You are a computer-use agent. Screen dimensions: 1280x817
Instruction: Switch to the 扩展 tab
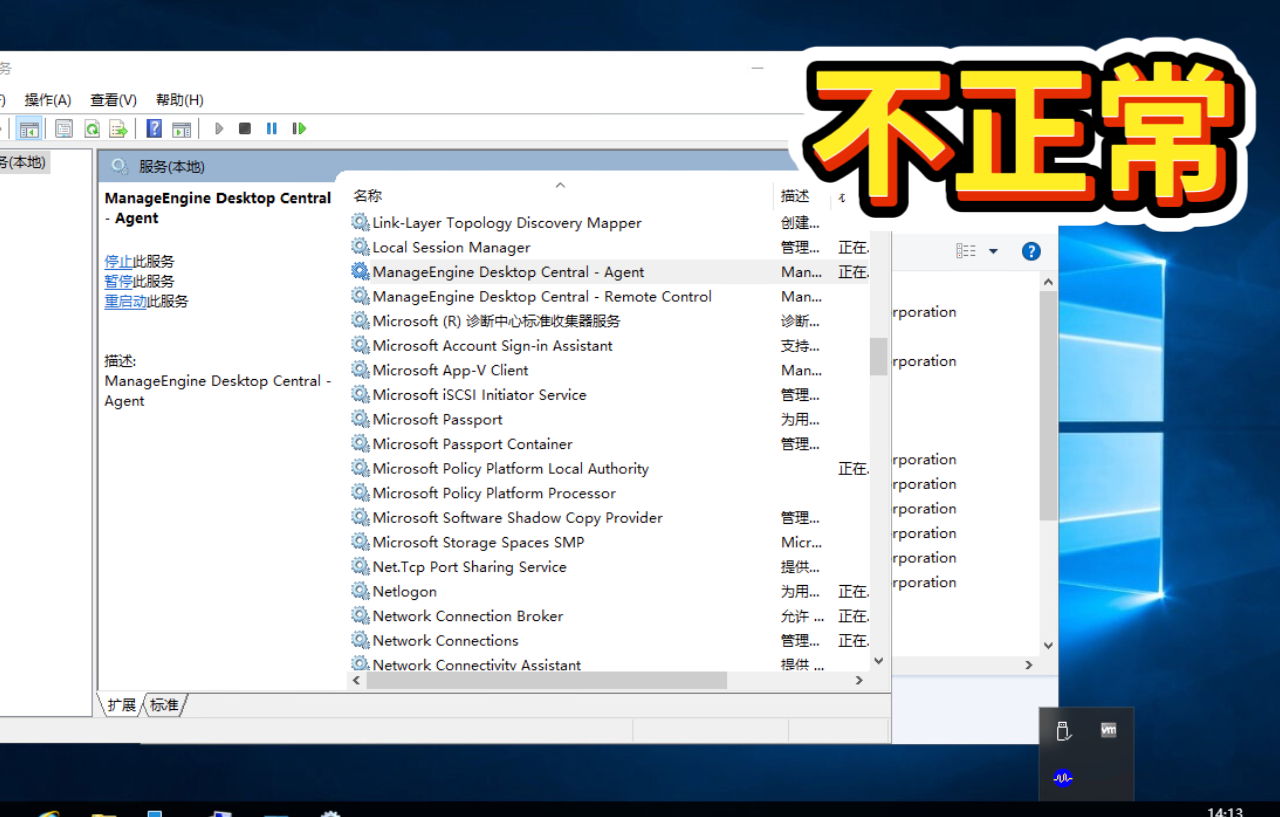[x=121, y=705]
